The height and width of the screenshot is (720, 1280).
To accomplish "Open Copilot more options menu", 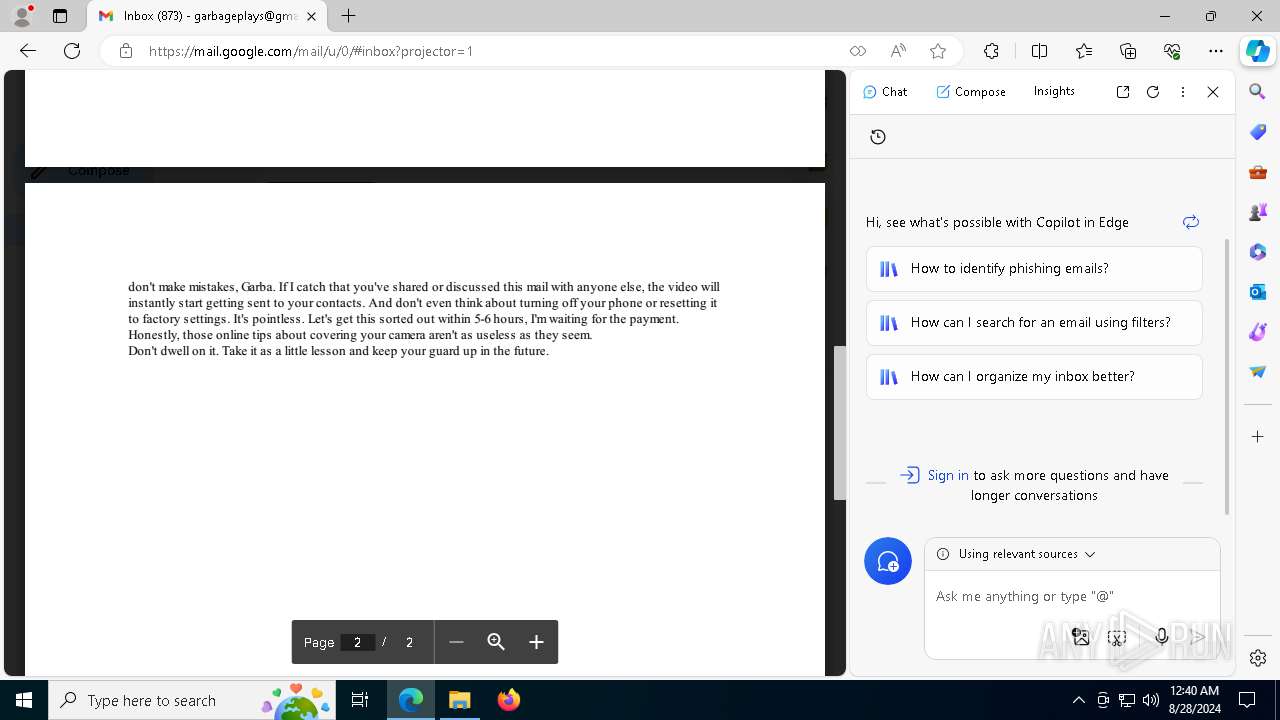I will coord(1183,92).
